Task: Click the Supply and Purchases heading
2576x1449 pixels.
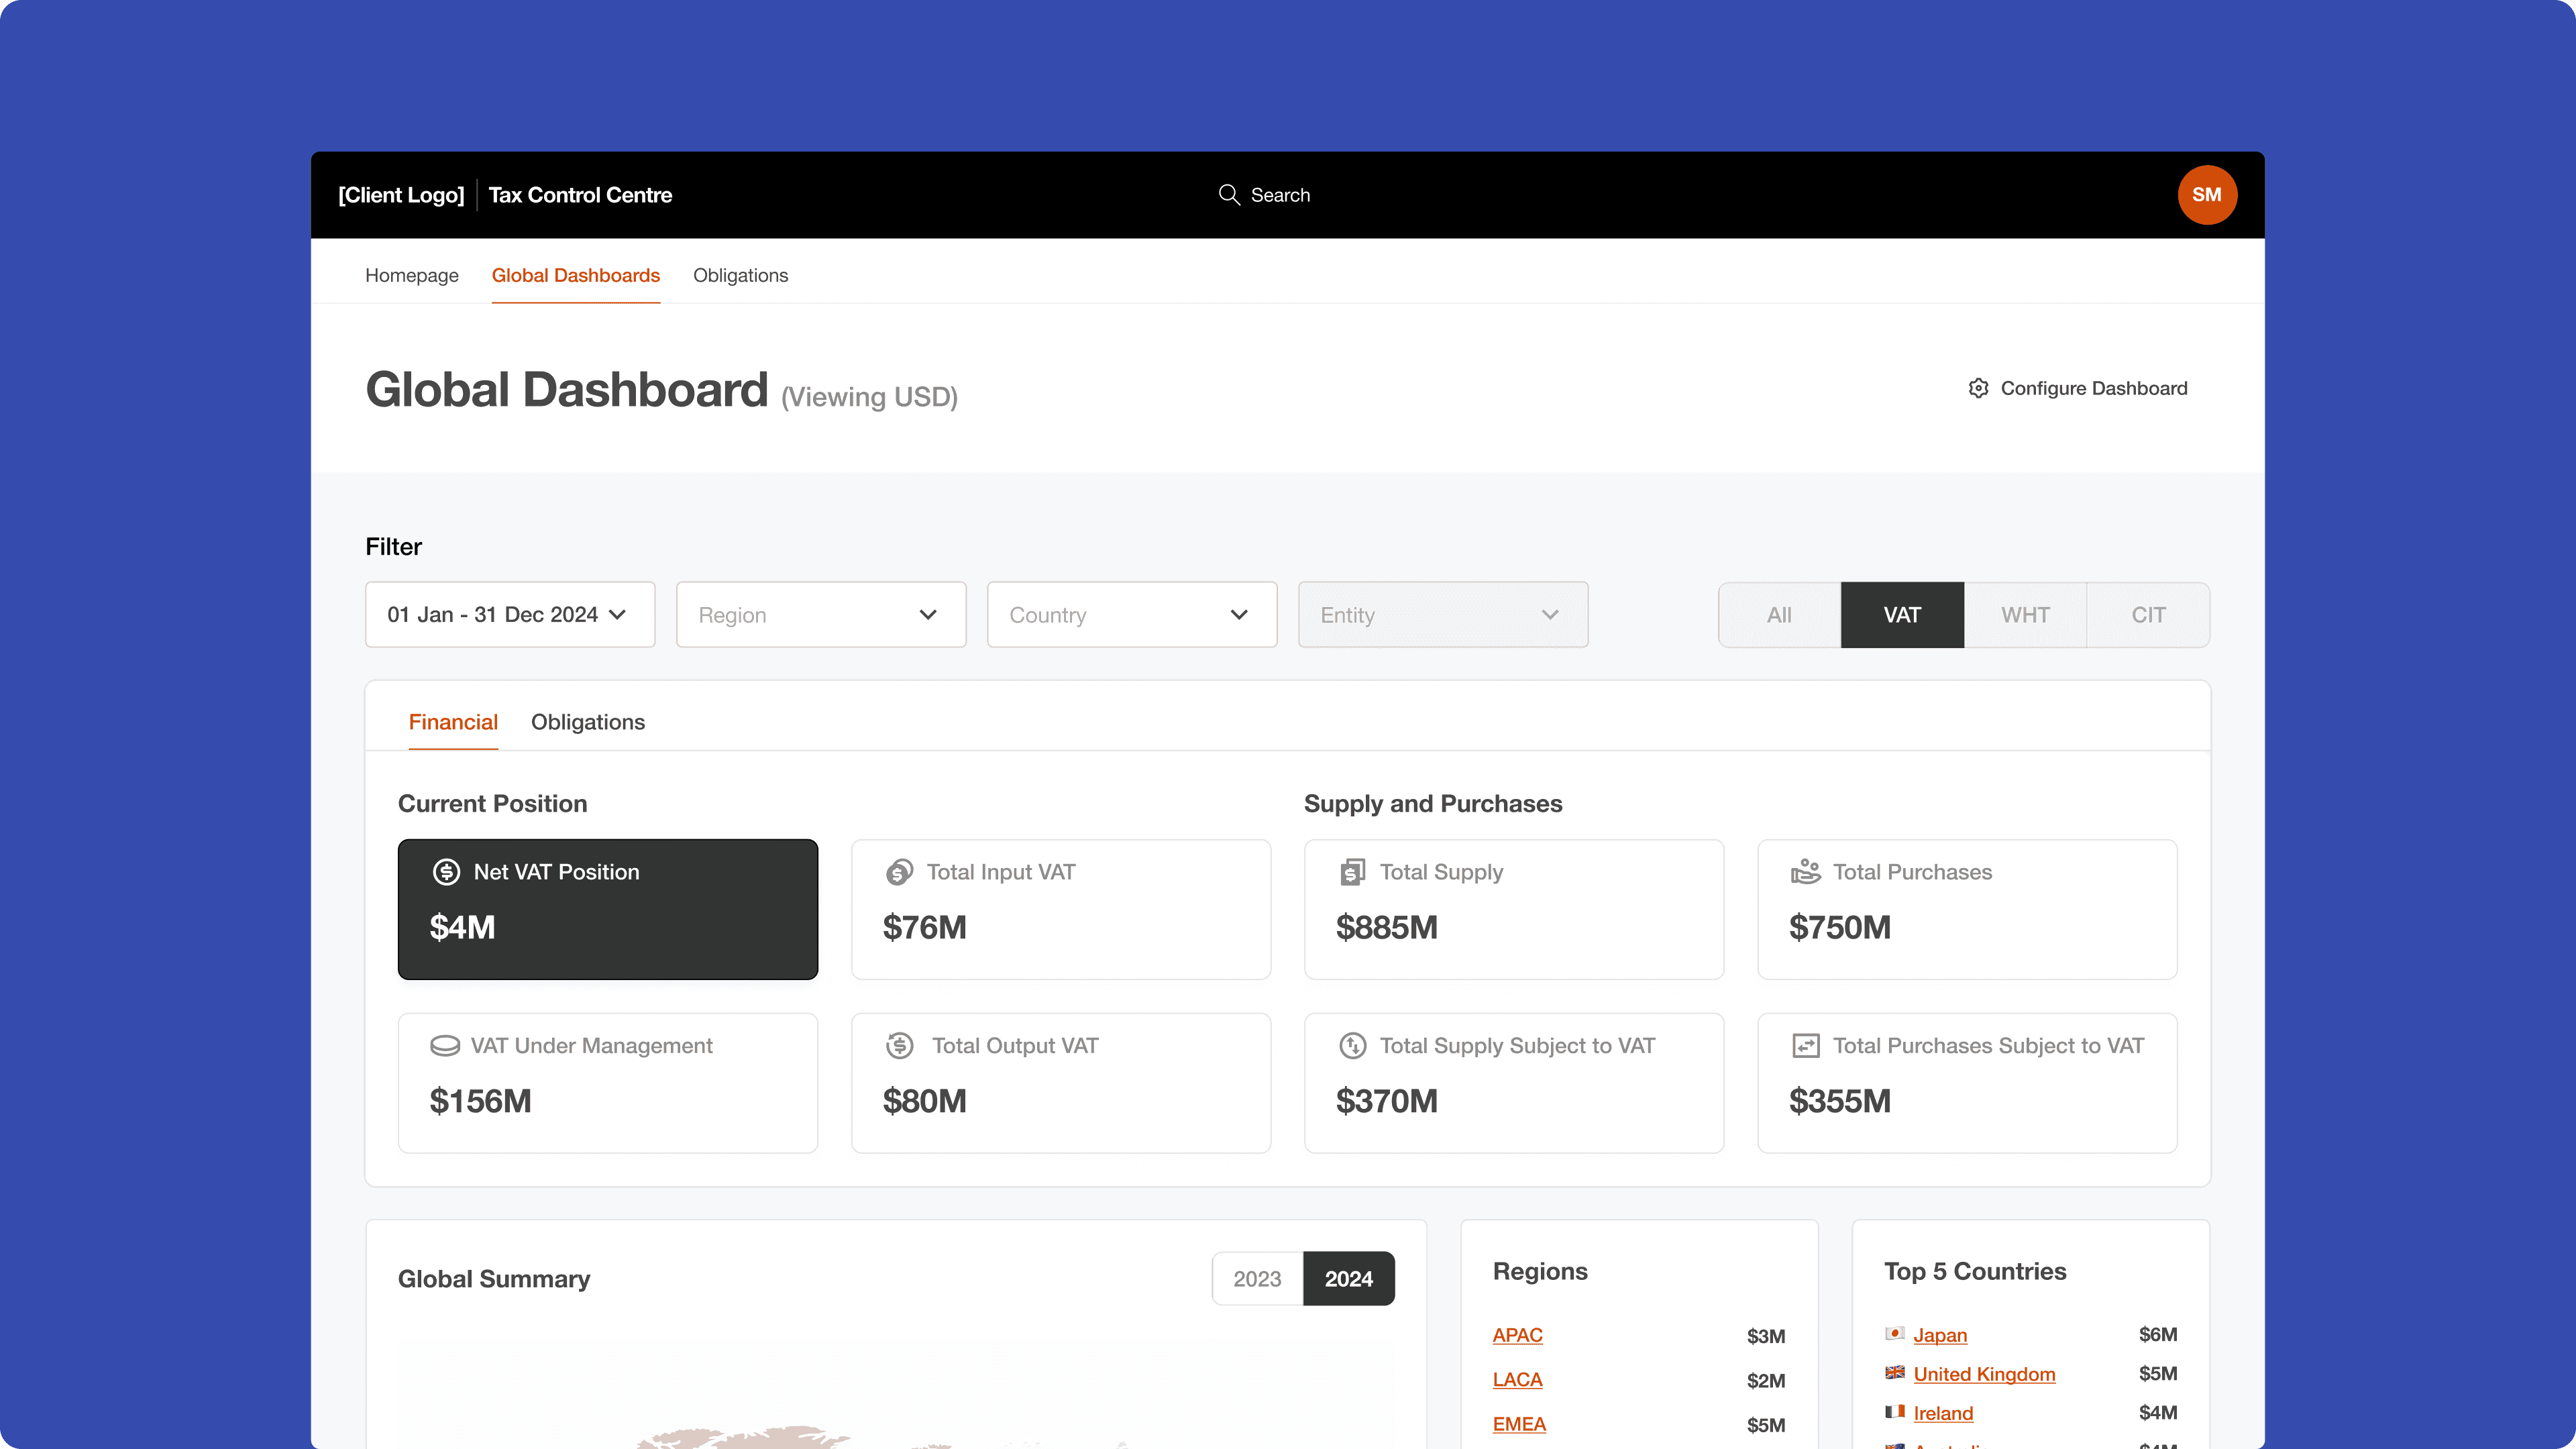Action: [1433, 803]
